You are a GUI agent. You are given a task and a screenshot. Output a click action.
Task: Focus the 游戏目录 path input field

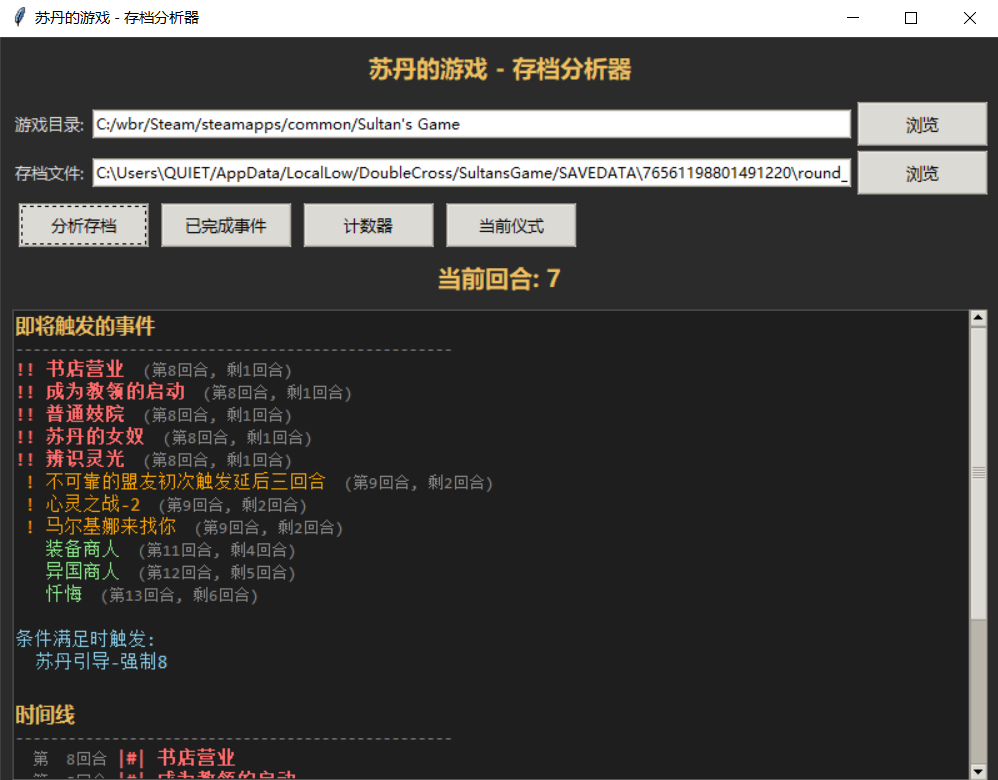pyautogui.click(x=472, y=124)
